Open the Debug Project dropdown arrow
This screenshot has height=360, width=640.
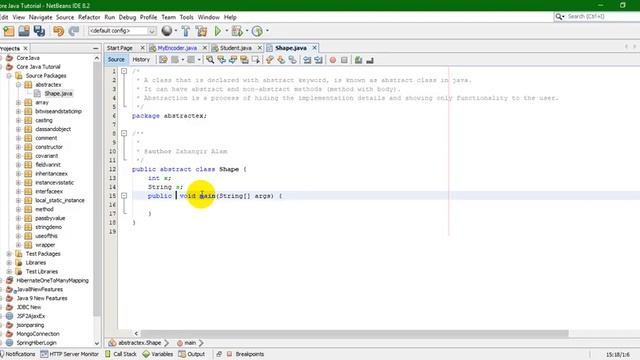point(247,31)
